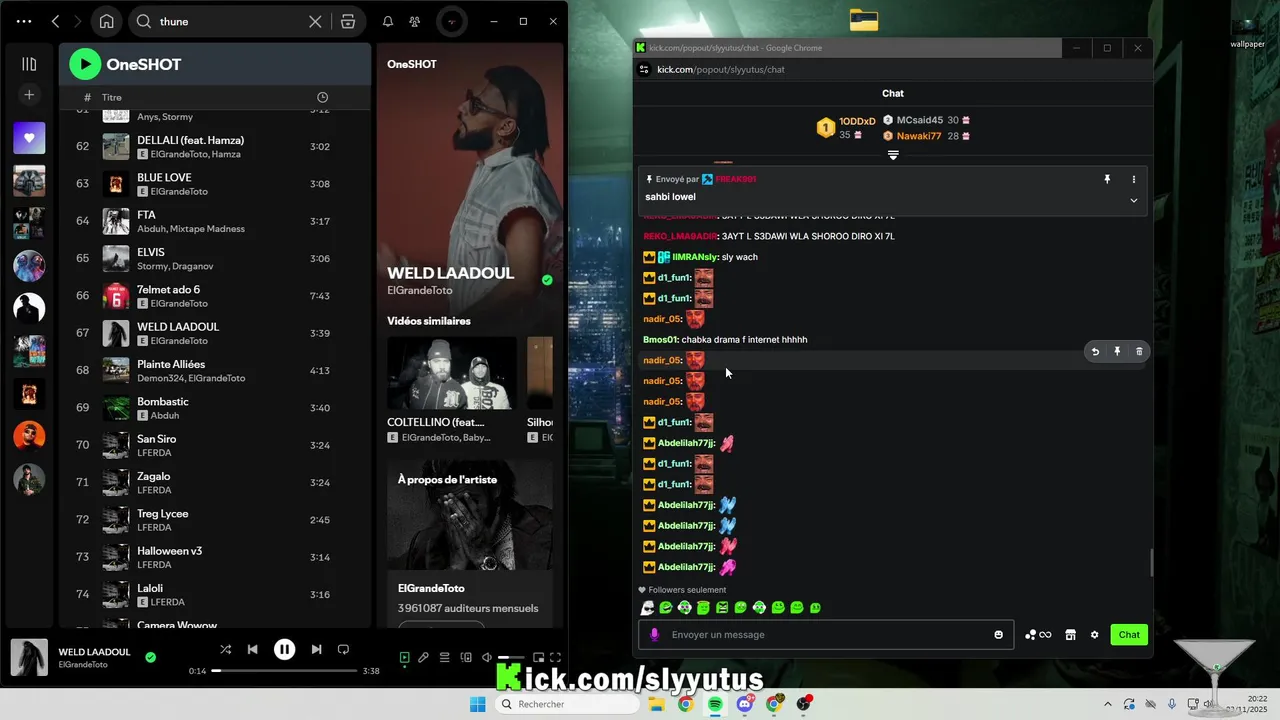Adjust the Spotify volume slider
The height and width of the screenshot is (720, 1280).
[511, 657]
